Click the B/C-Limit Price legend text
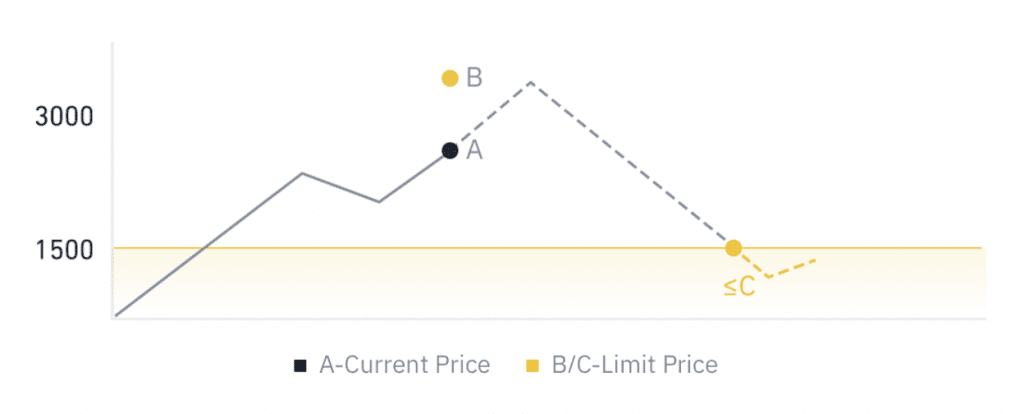The image size is (1024, 414). click(x=634, y=365)
